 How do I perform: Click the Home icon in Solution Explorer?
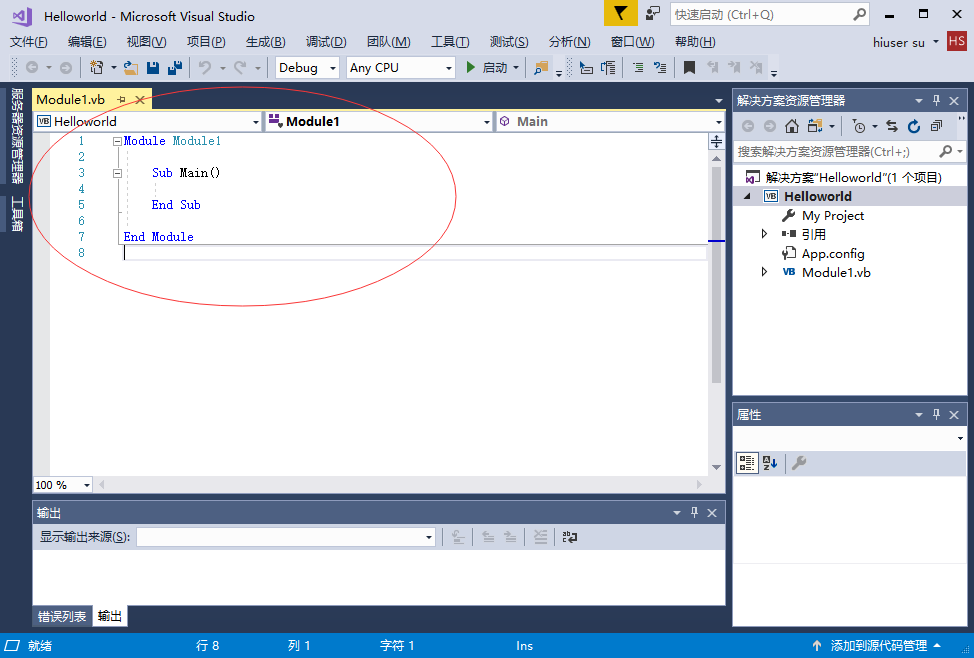point(791,126)
